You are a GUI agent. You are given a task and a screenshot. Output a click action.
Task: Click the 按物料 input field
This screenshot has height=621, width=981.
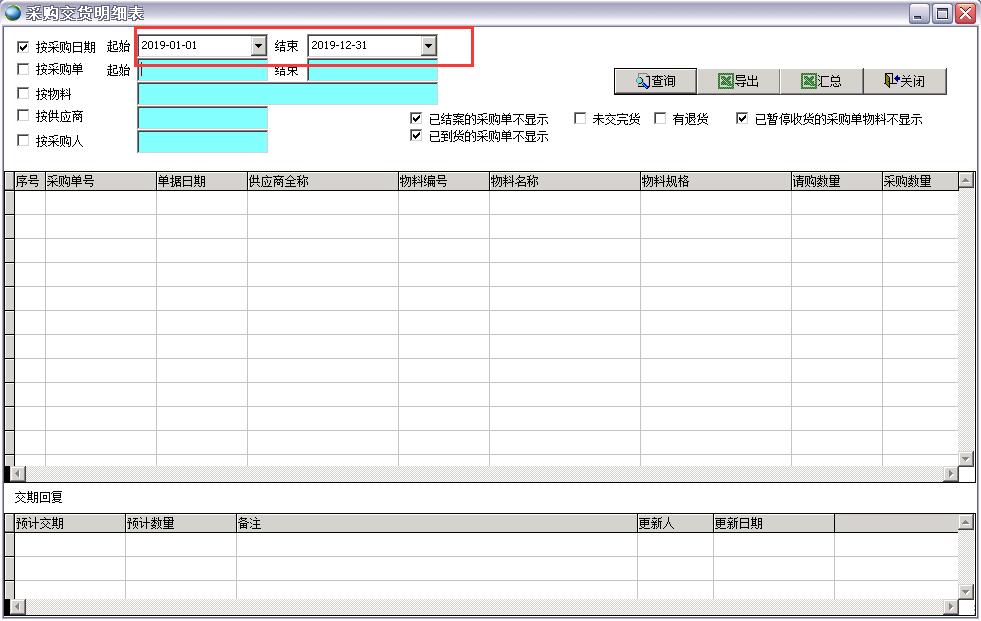(x=287, y=94)
